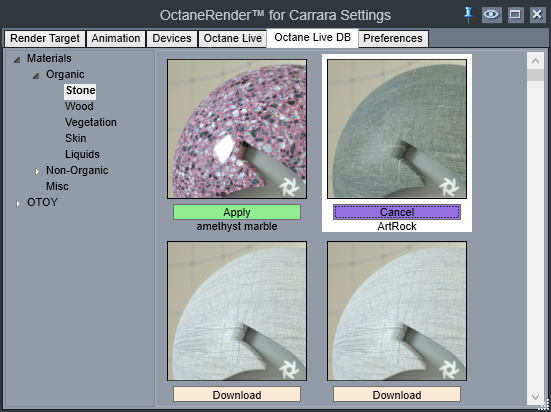Download the bottom-left white stone material
This screenshot has height=412, width=551.
tap(237, 394)
